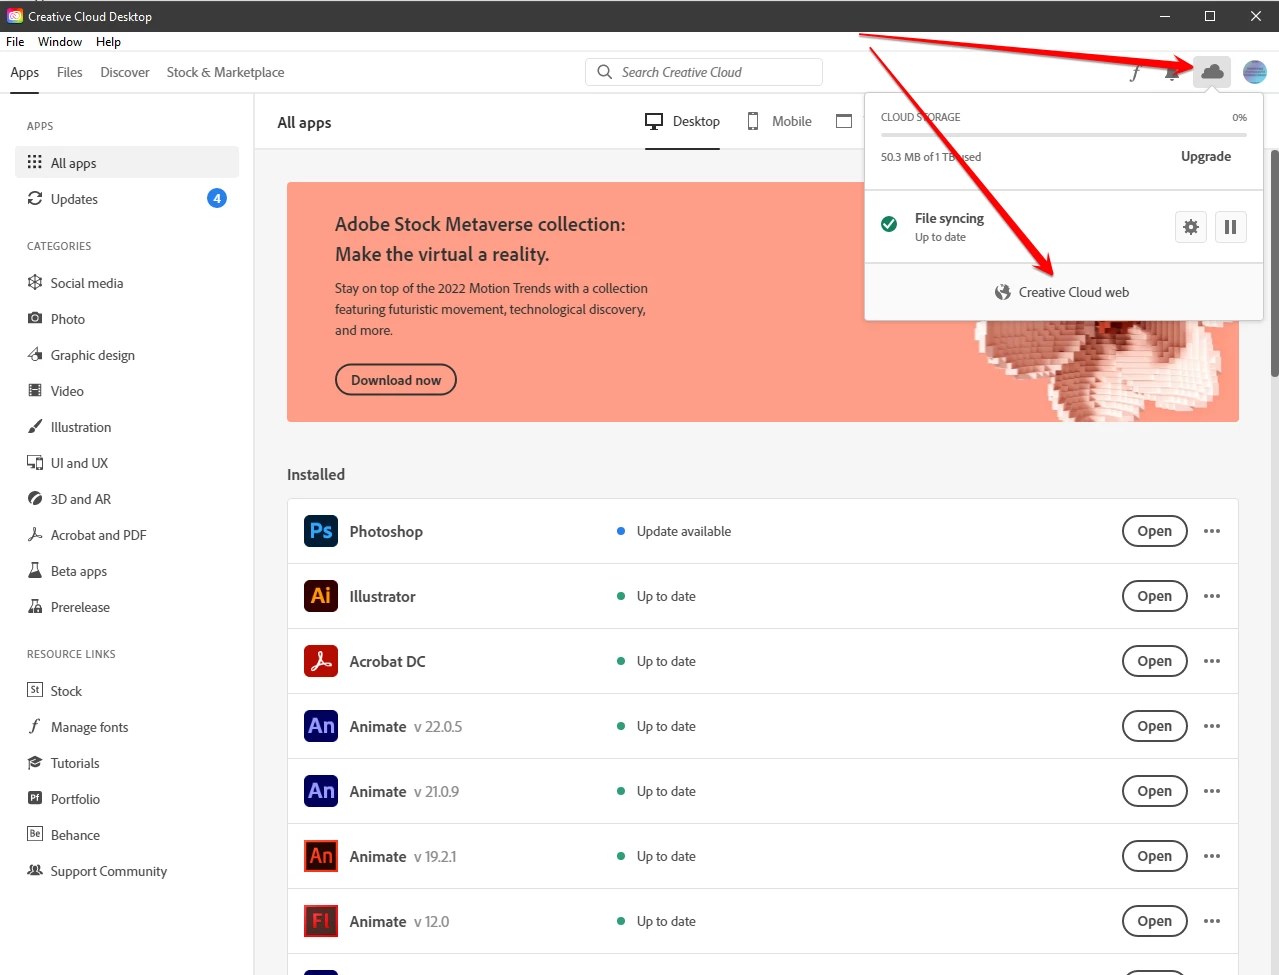Screen dimensions: 1279x975
Task: Open the cloud activity icon in header
Action: click(x=1212, y=72)
